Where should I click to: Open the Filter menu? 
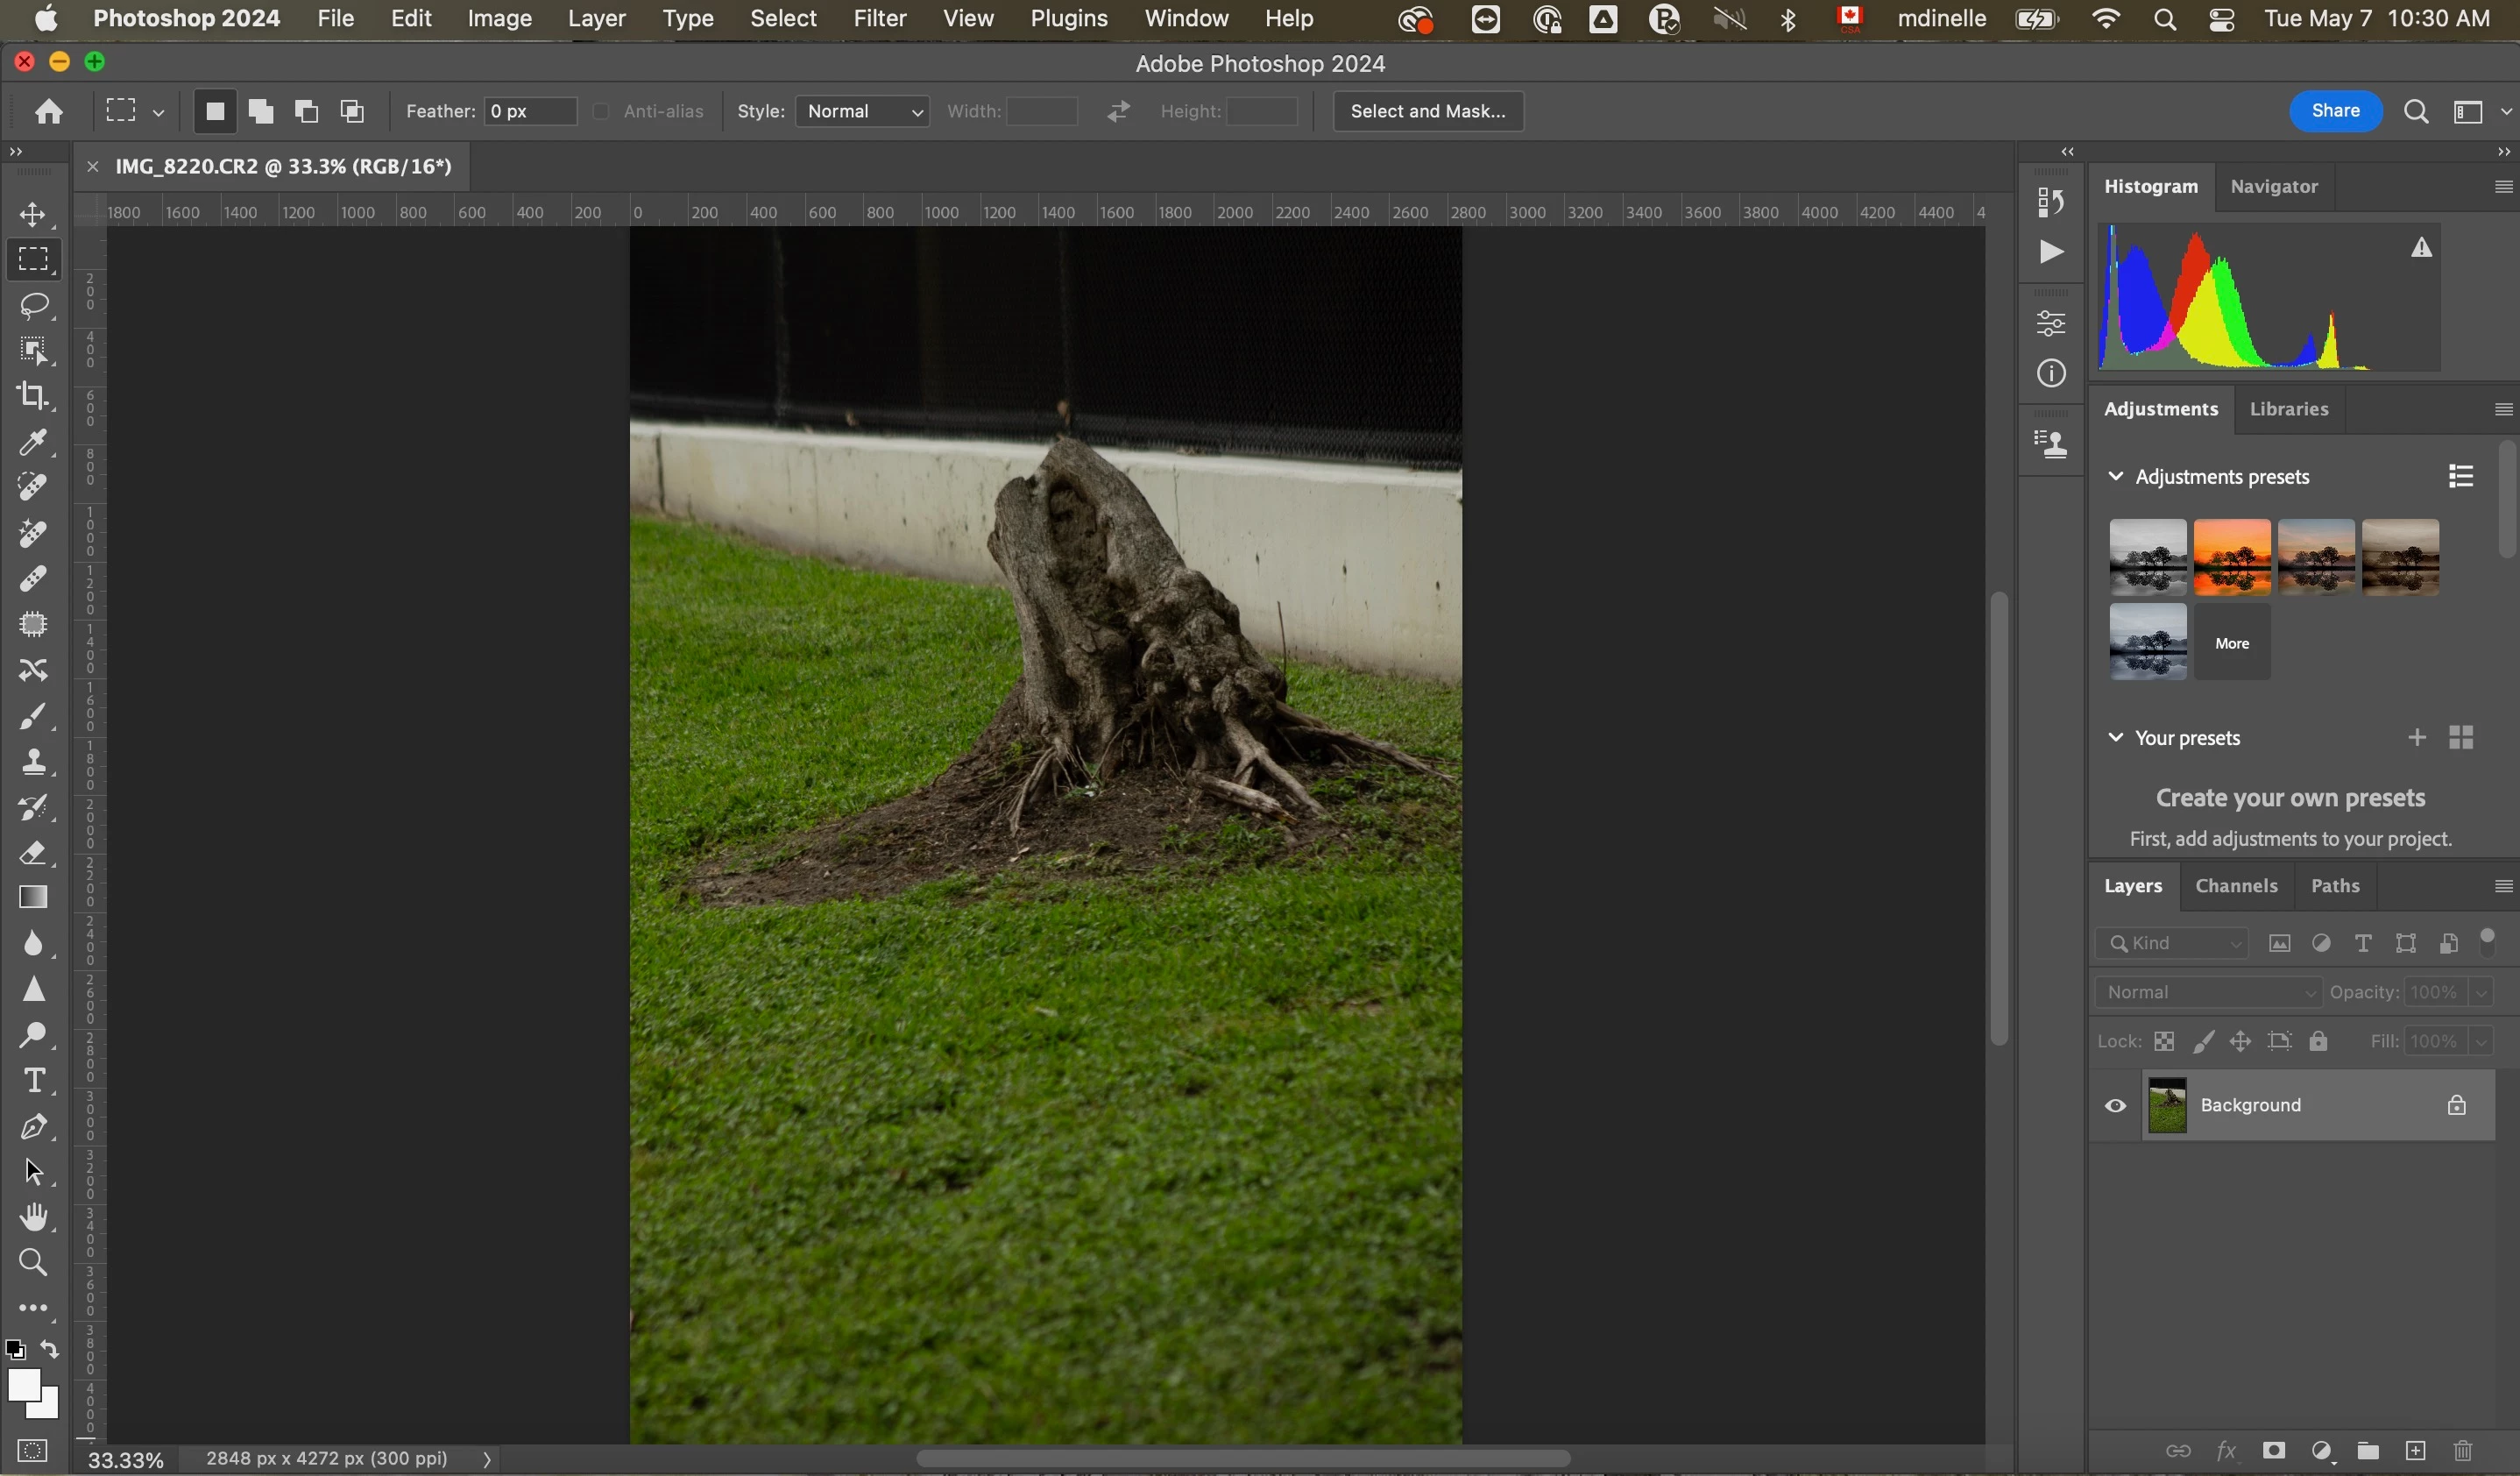[879, 19]
